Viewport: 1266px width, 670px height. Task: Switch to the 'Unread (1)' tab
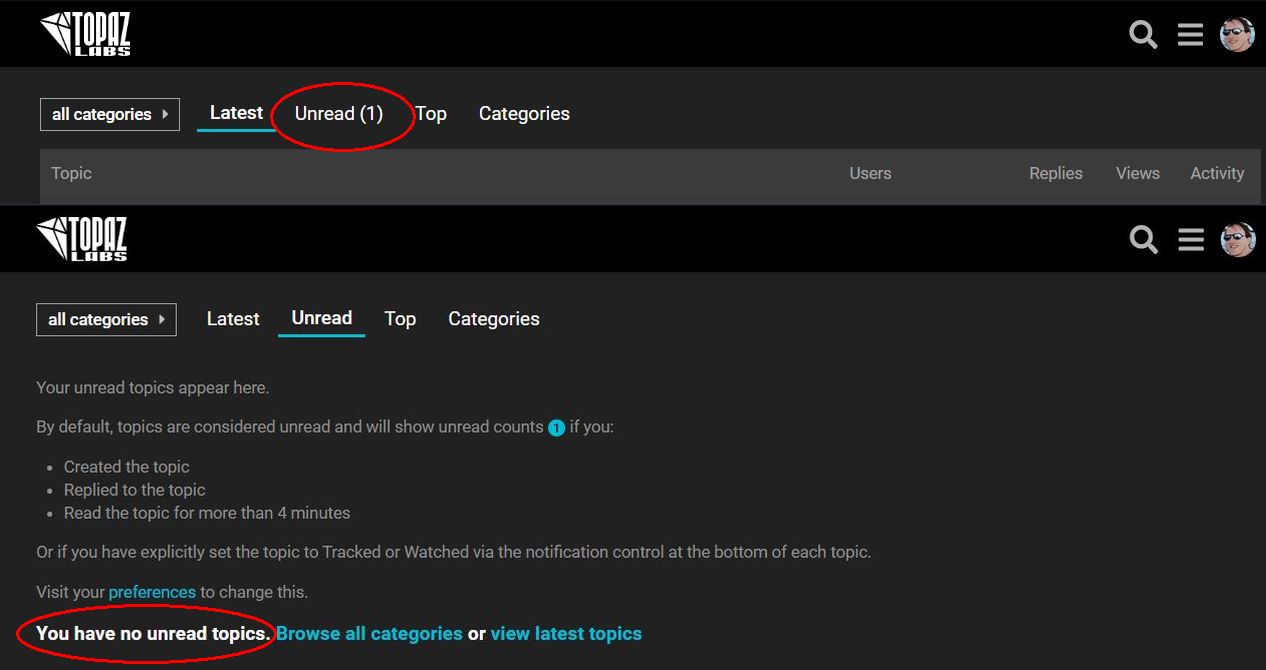(x=339, y=114)
